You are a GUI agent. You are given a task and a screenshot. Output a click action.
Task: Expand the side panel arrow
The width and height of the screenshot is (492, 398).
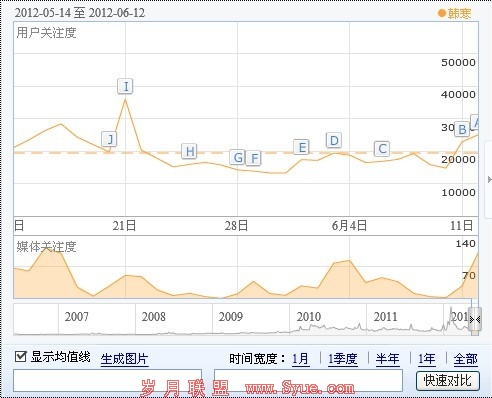click(489, 180)
